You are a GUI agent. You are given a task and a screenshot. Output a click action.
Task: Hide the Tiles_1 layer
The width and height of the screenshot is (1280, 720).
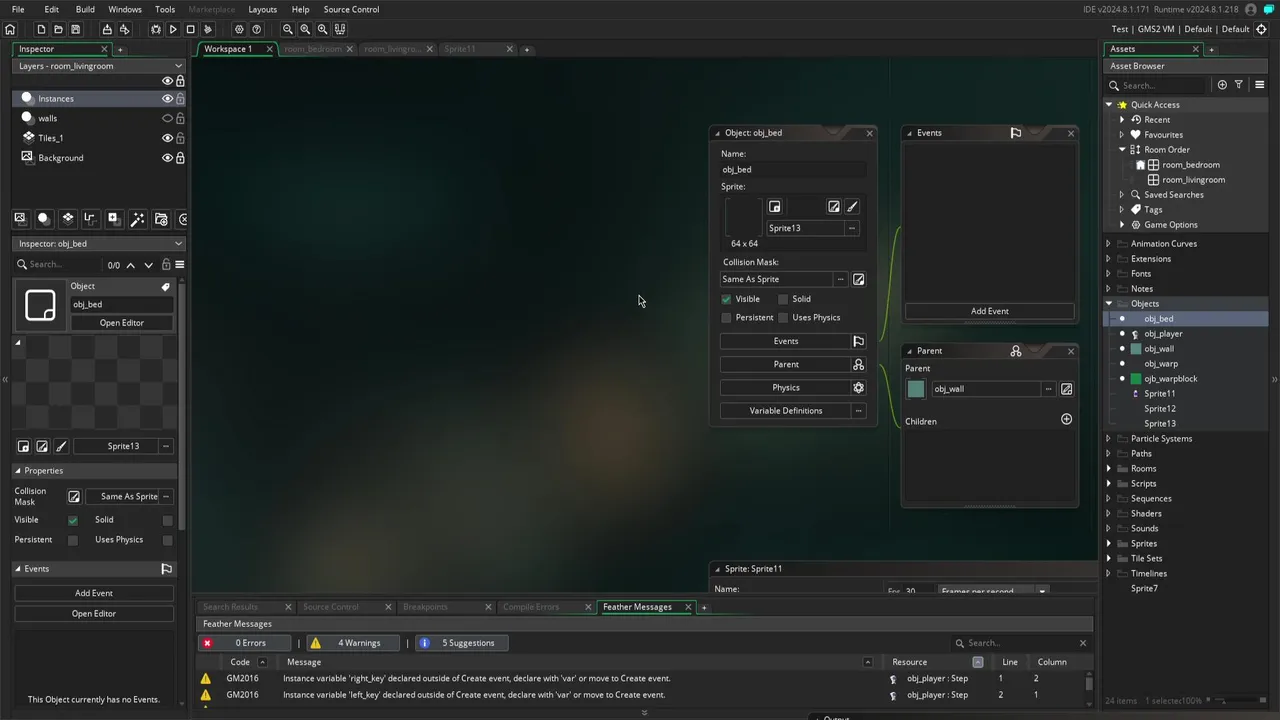coord(167,138)
